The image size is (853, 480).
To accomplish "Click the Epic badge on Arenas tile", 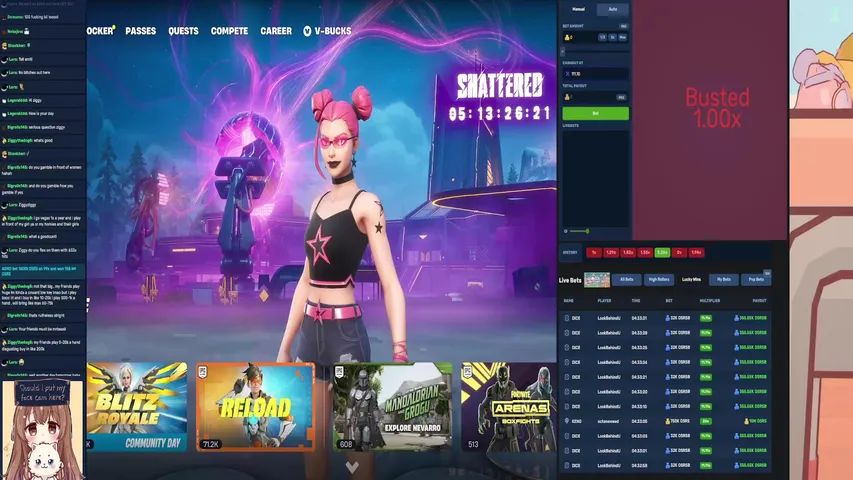I will pos(467,372).
